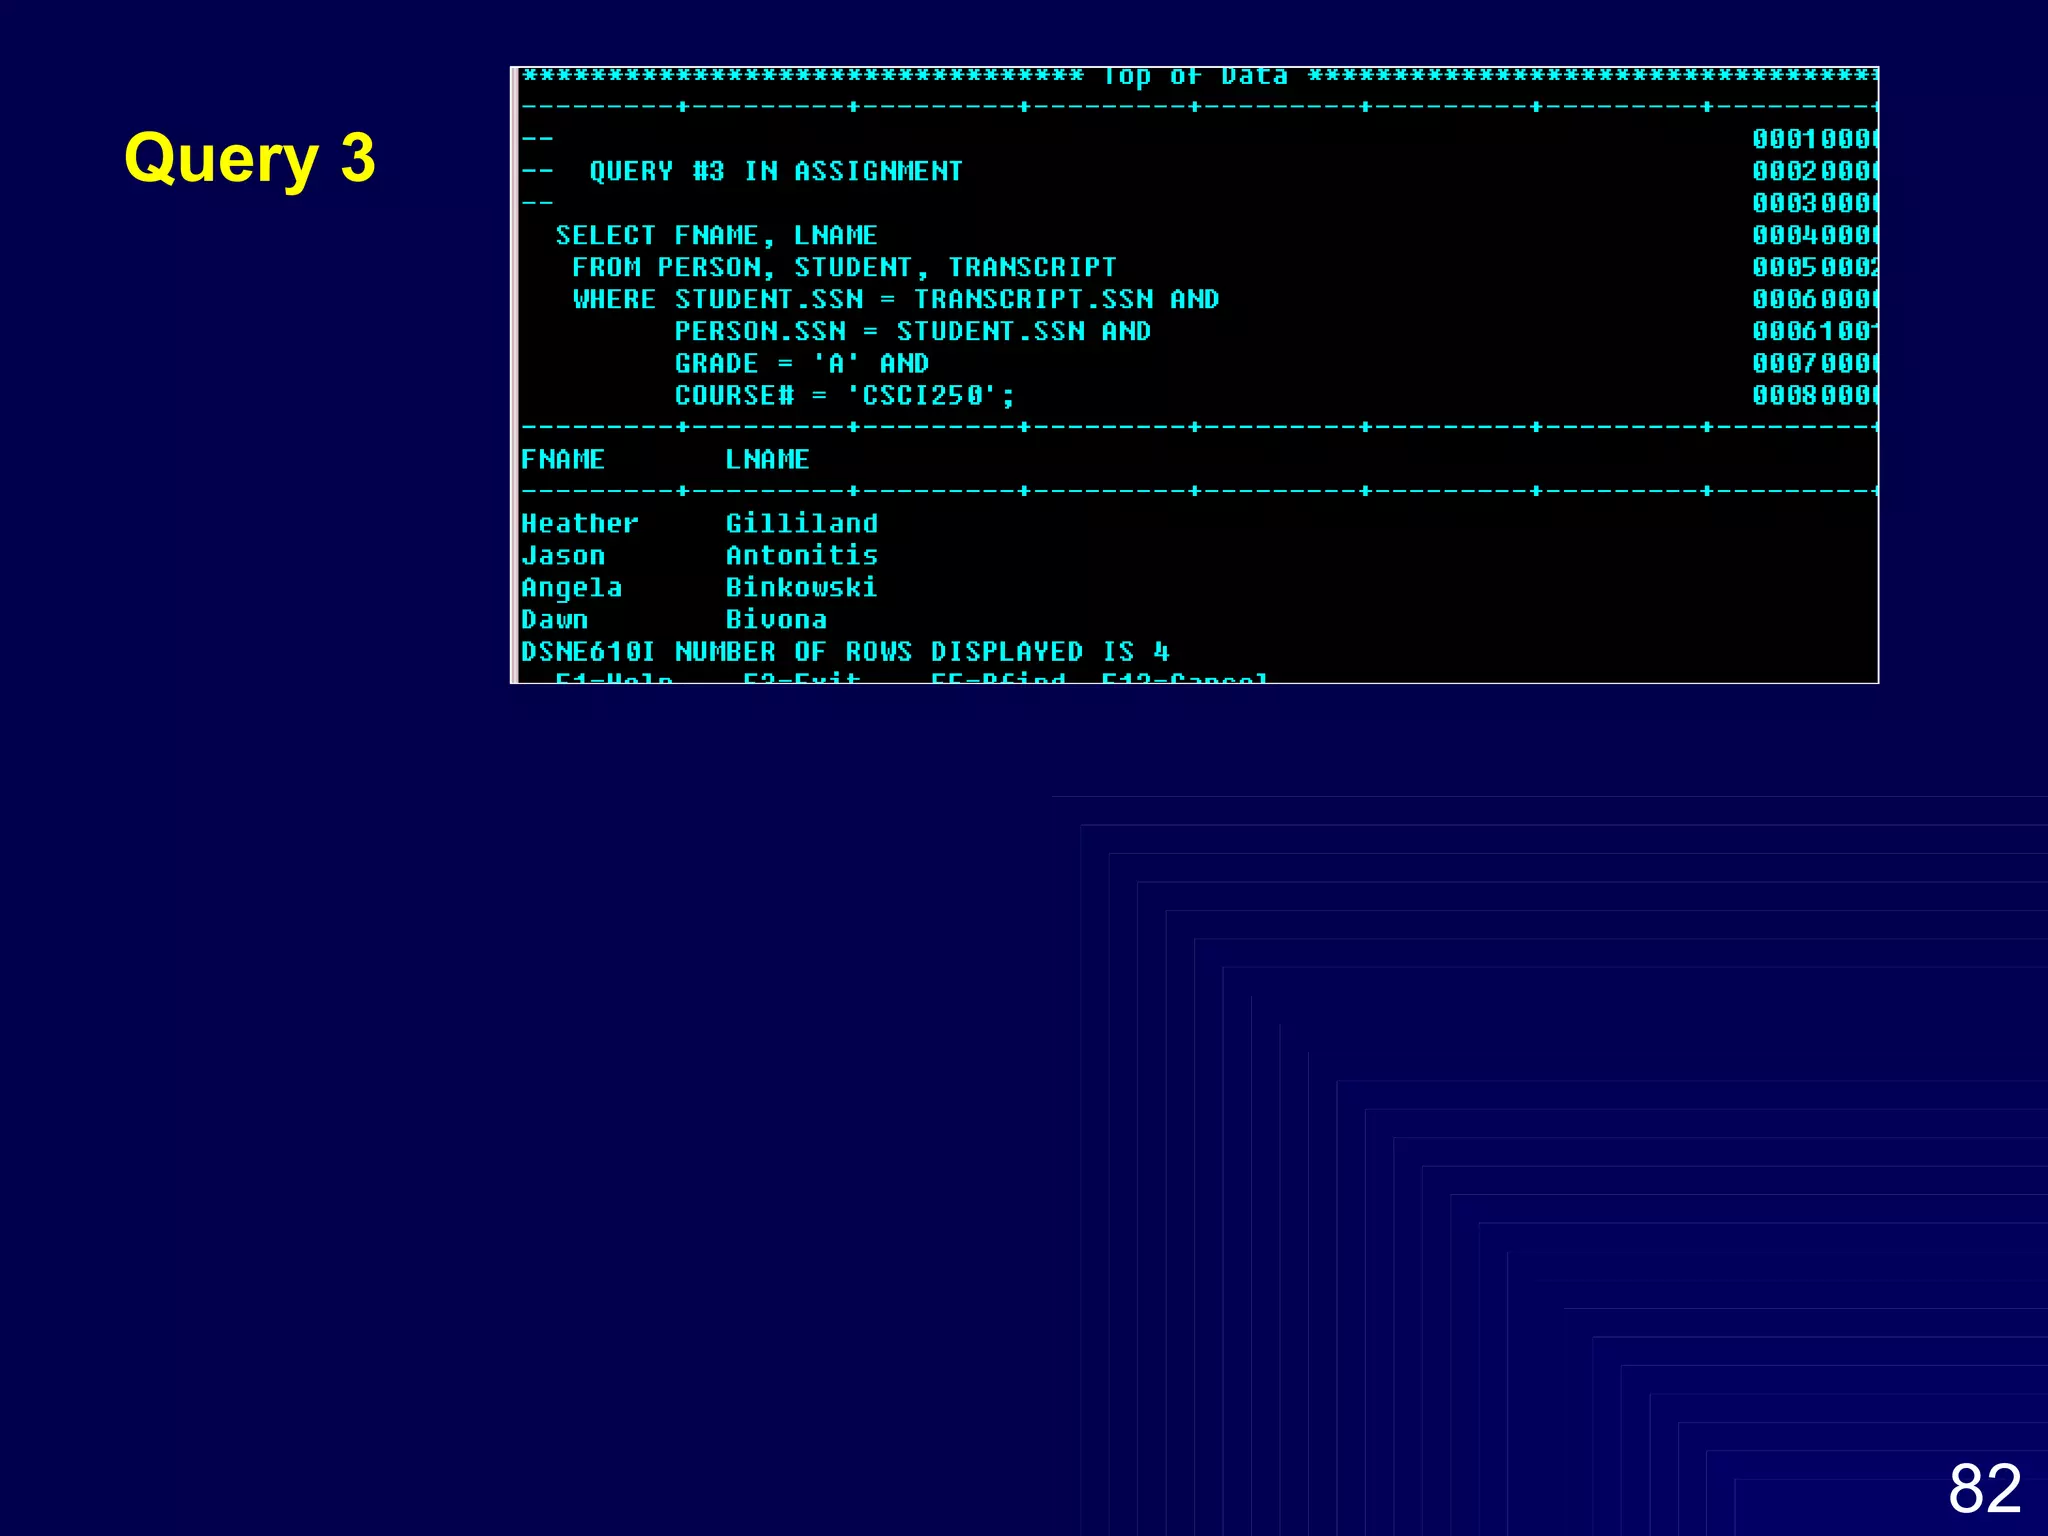Click line sequence number 00040000
The width and height of the screenshot is (2048, 1536).
(1814, 235)
